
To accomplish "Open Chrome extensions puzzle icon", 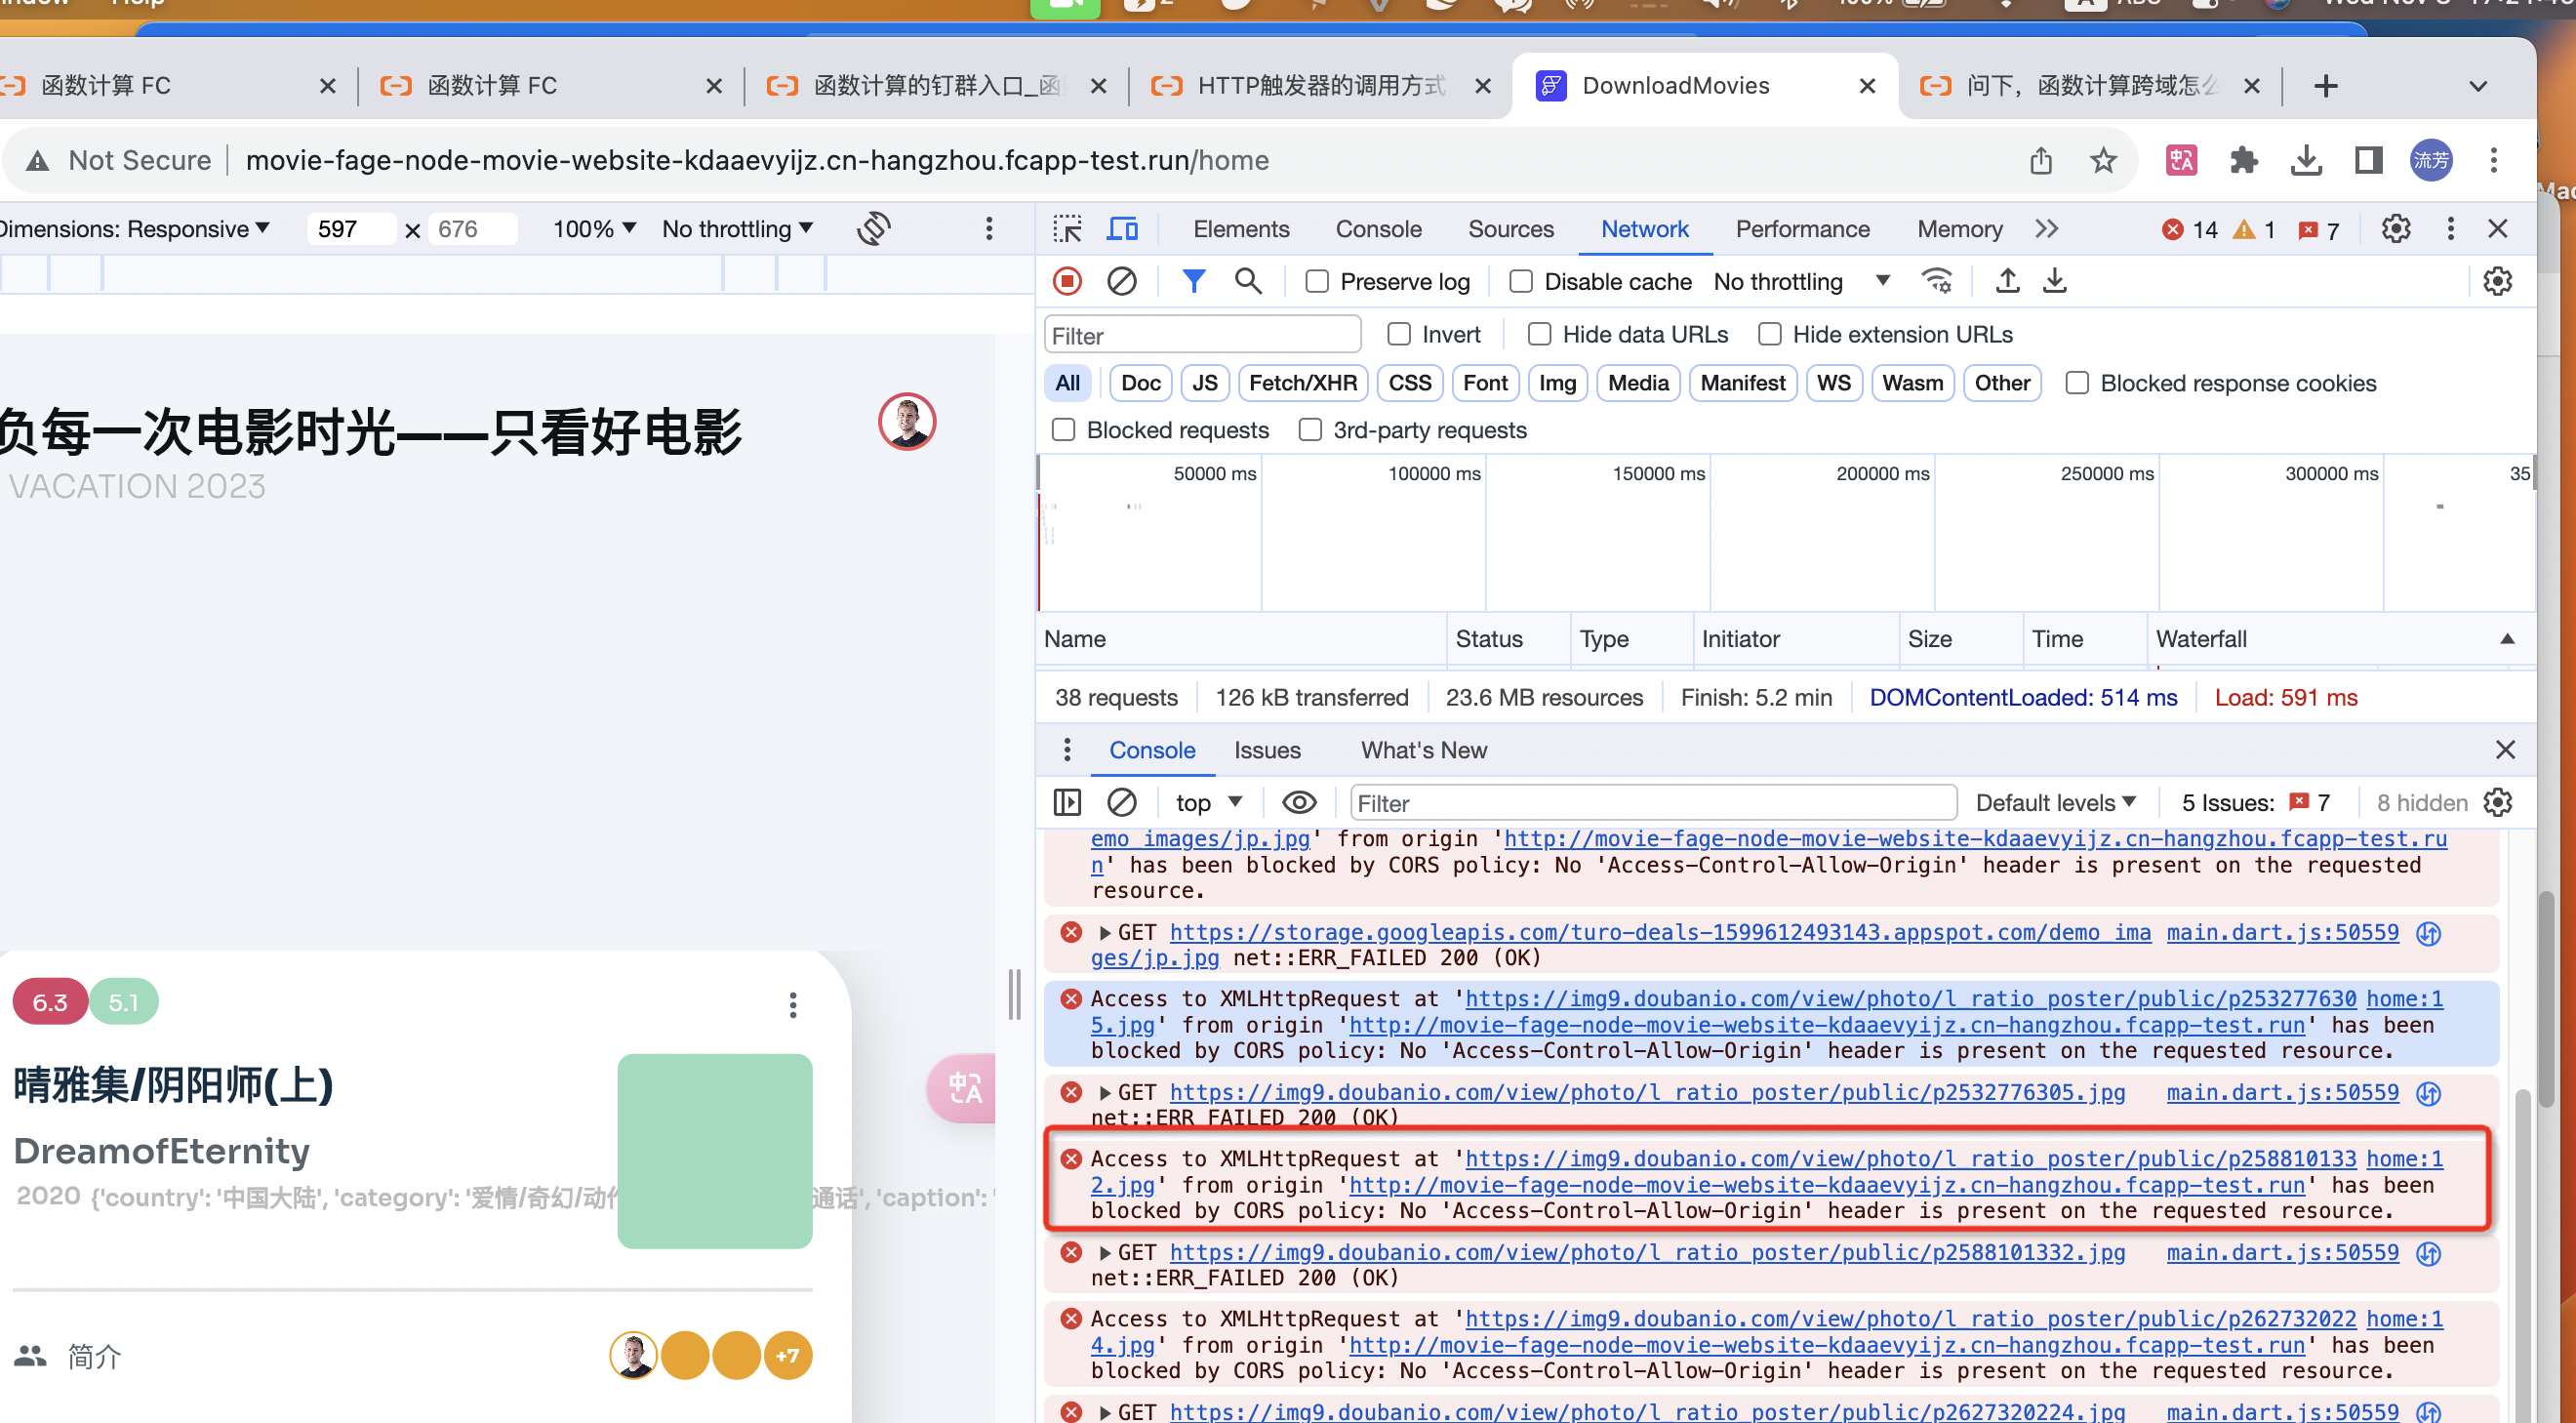I will 2243,160.
